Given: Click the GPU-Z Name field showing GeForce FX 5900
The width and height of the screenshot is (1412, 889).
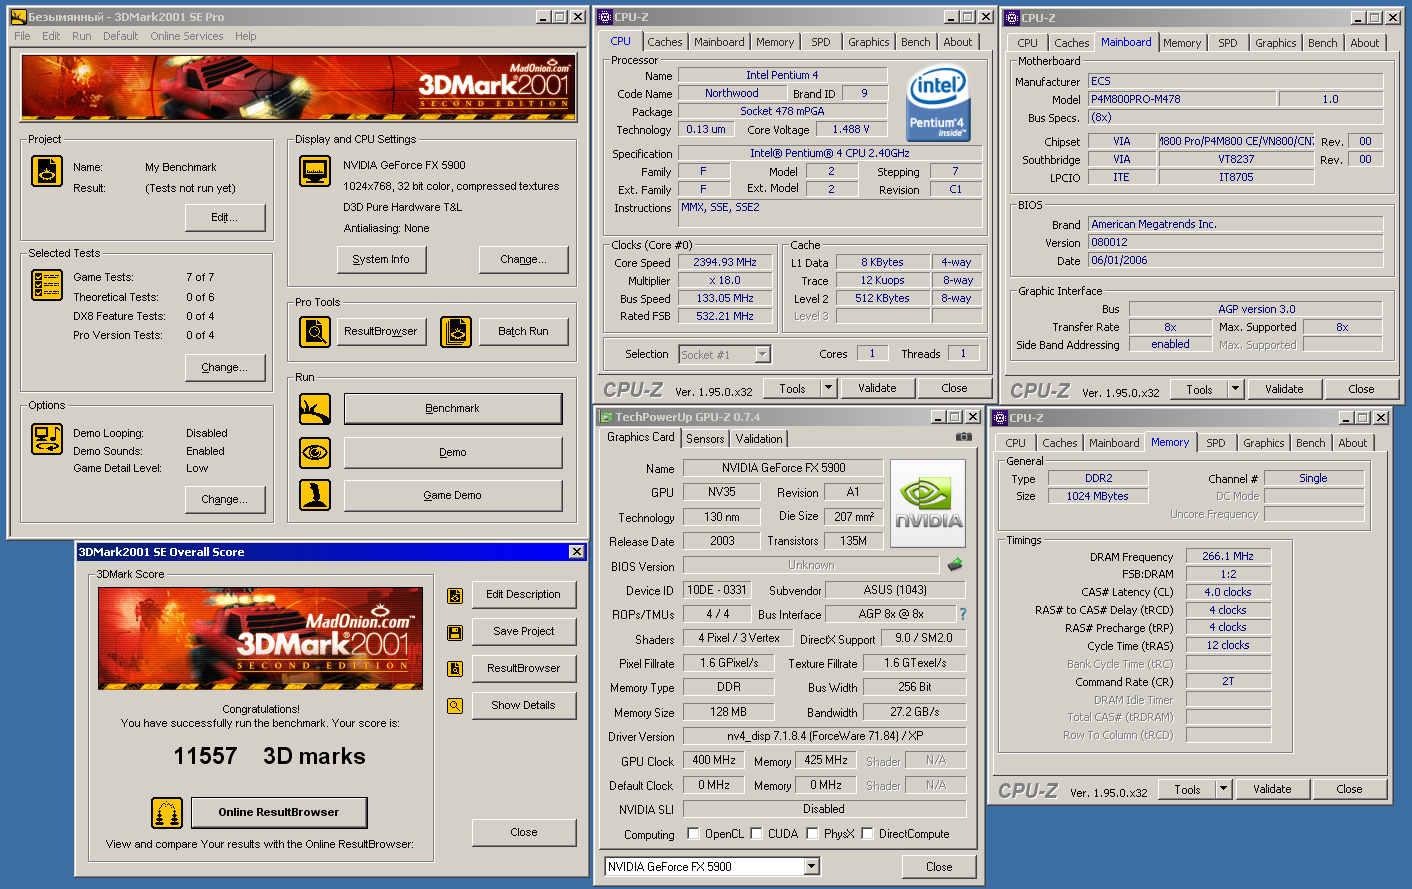Looking at the screenshot, I should (x=784, y=468).
